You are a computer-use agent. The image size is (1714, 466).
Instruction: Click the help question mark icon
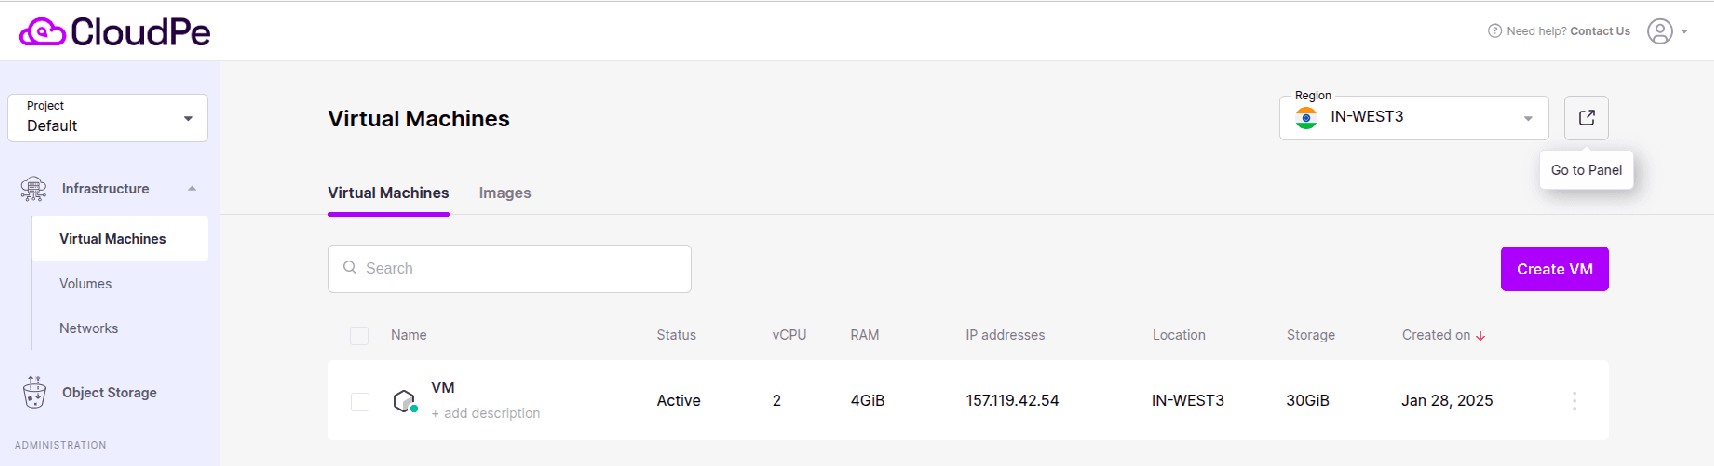tap(1495, 31)
